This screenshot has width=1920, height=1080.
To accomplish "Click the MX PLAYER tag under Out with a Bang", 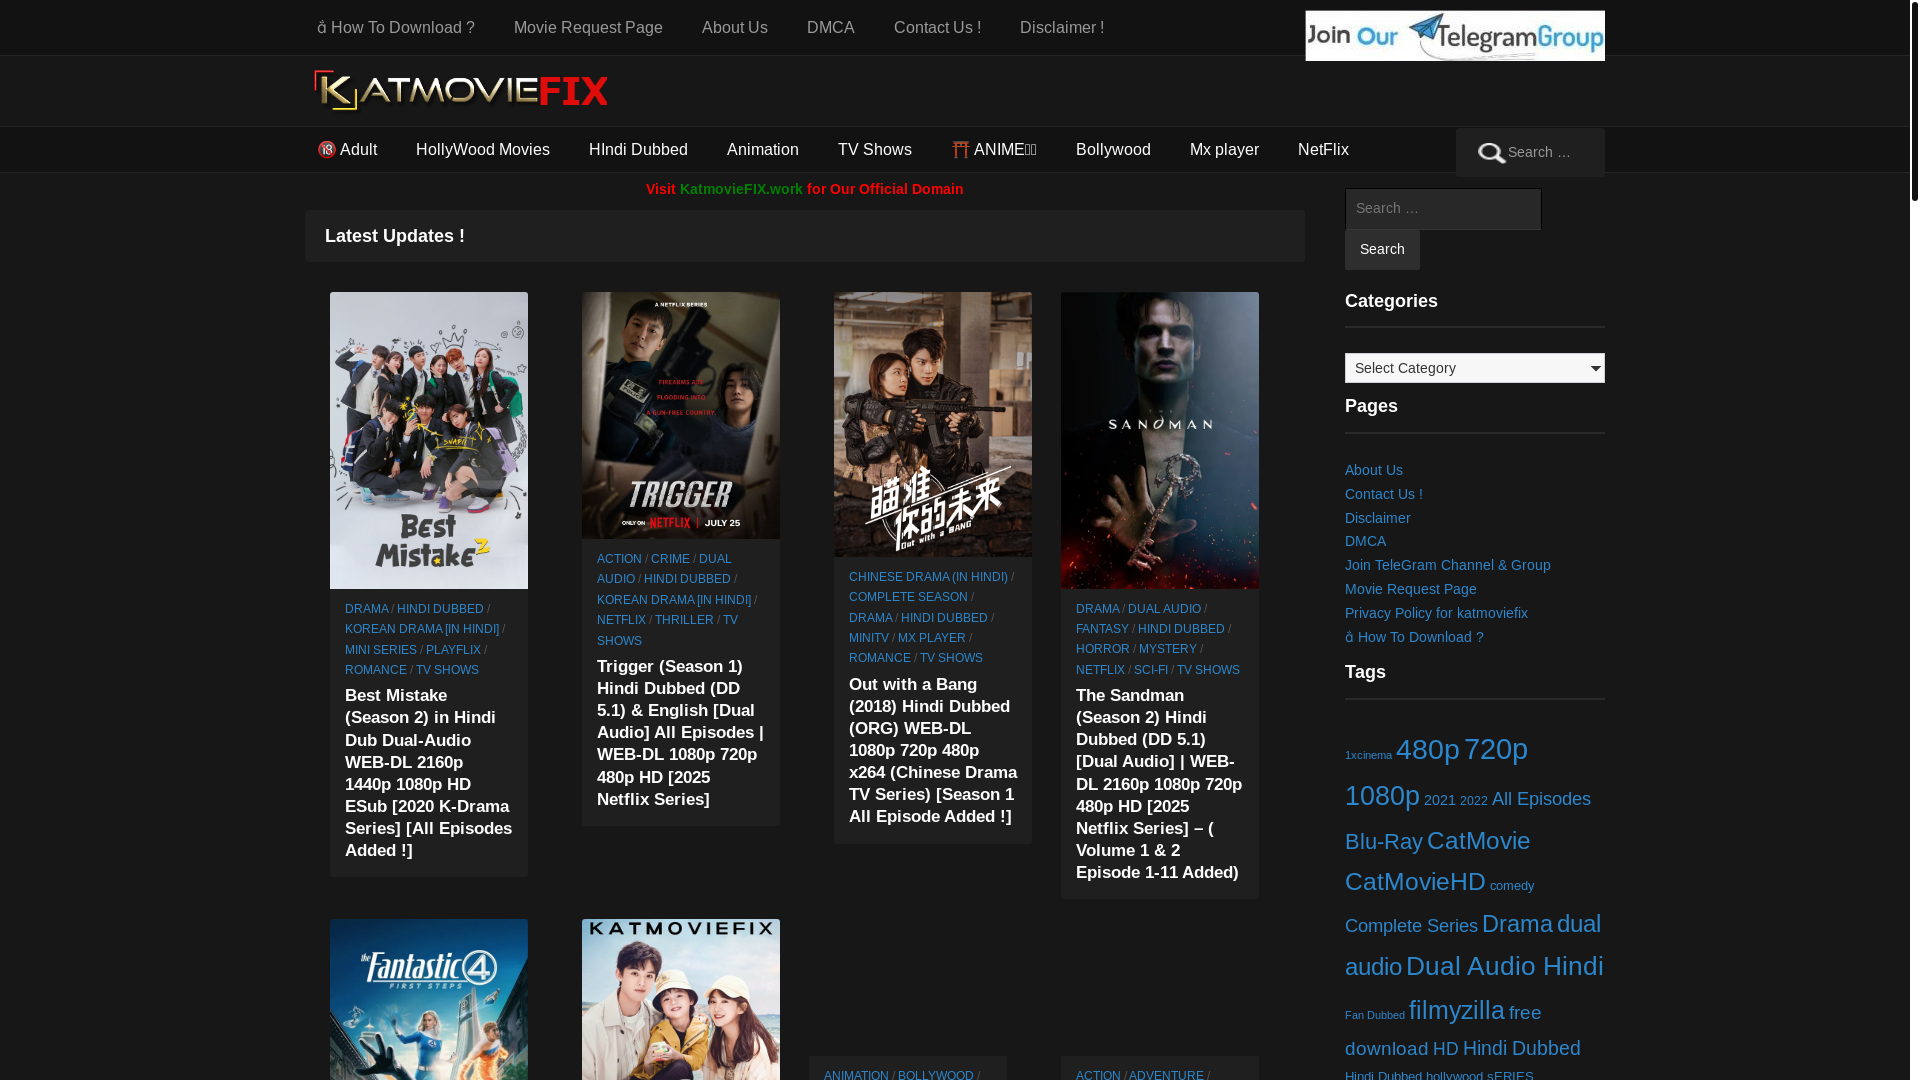I will click(x=932, y=638).
